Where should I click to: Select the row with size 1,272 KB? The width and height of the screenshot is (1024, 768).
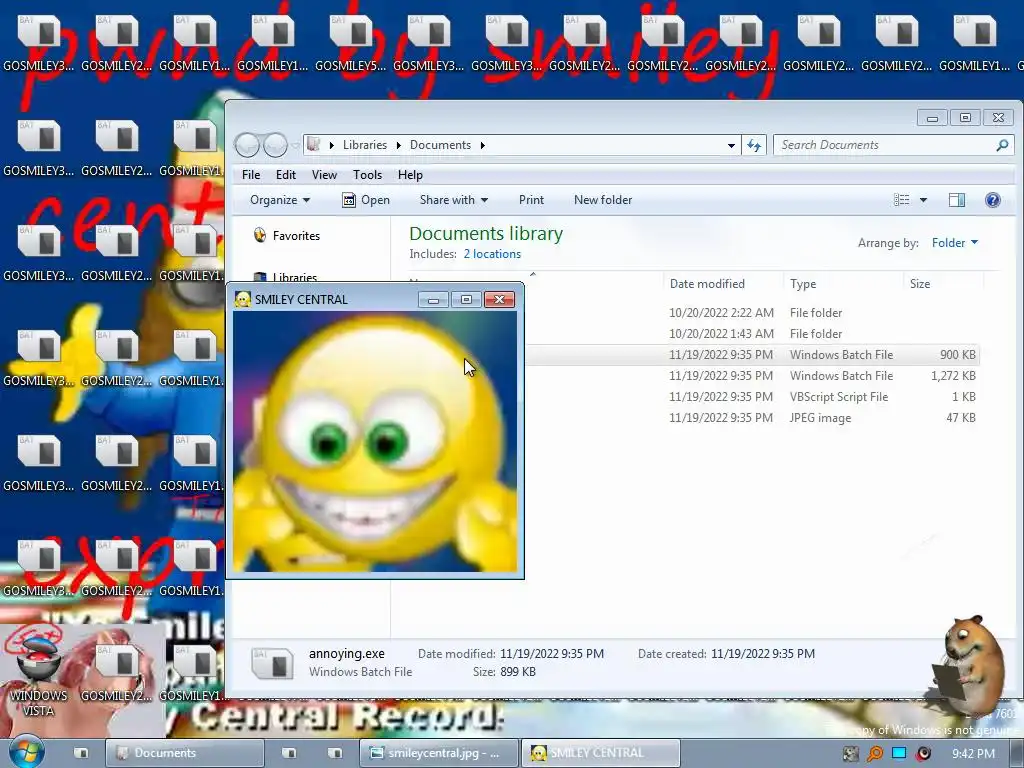[751, 376]
